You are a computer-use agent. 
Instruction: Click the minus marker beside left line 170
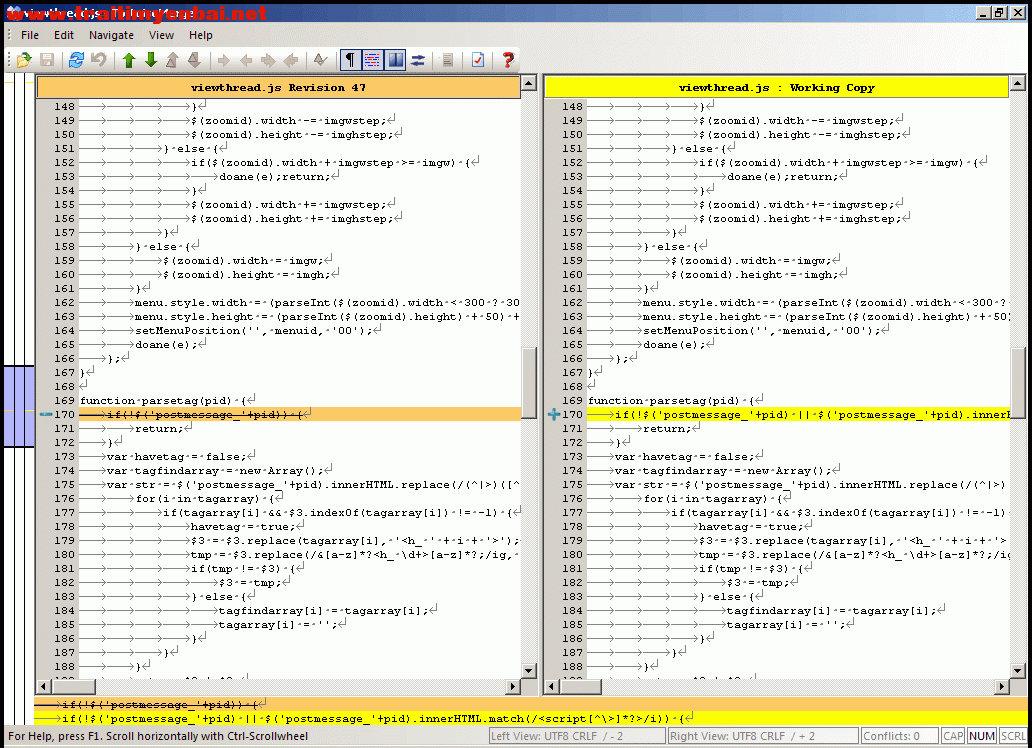(x=45, y=414)
